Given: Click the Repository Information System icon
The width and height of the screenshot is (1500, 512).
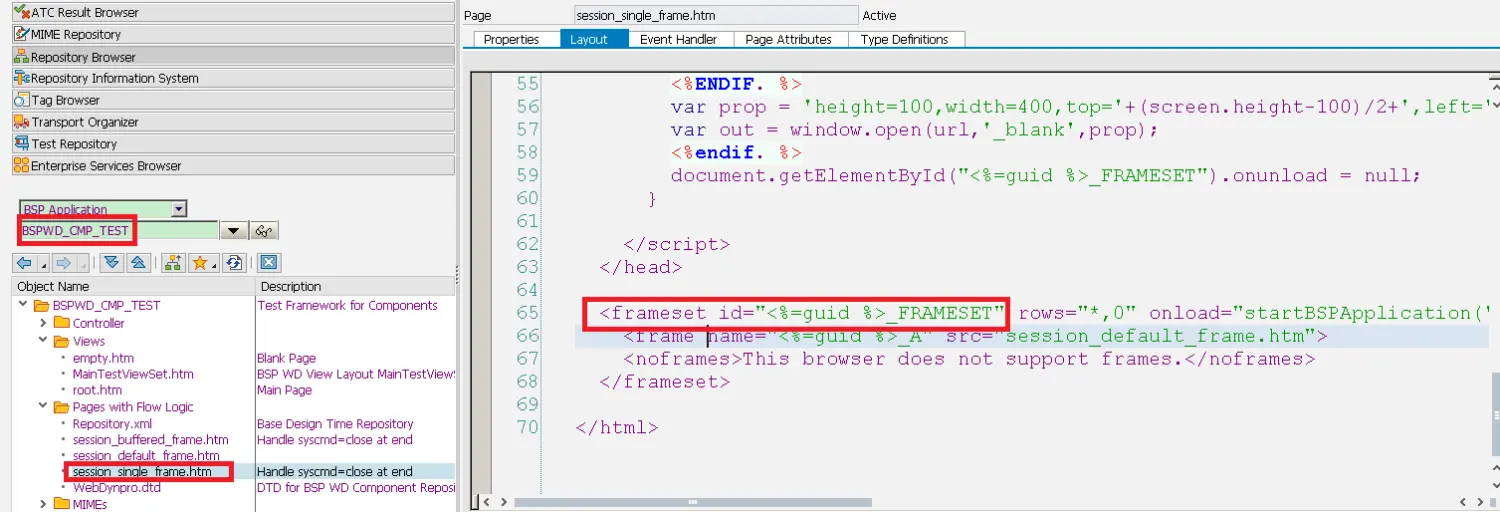Looking at the screenshot, I should 22,78.
